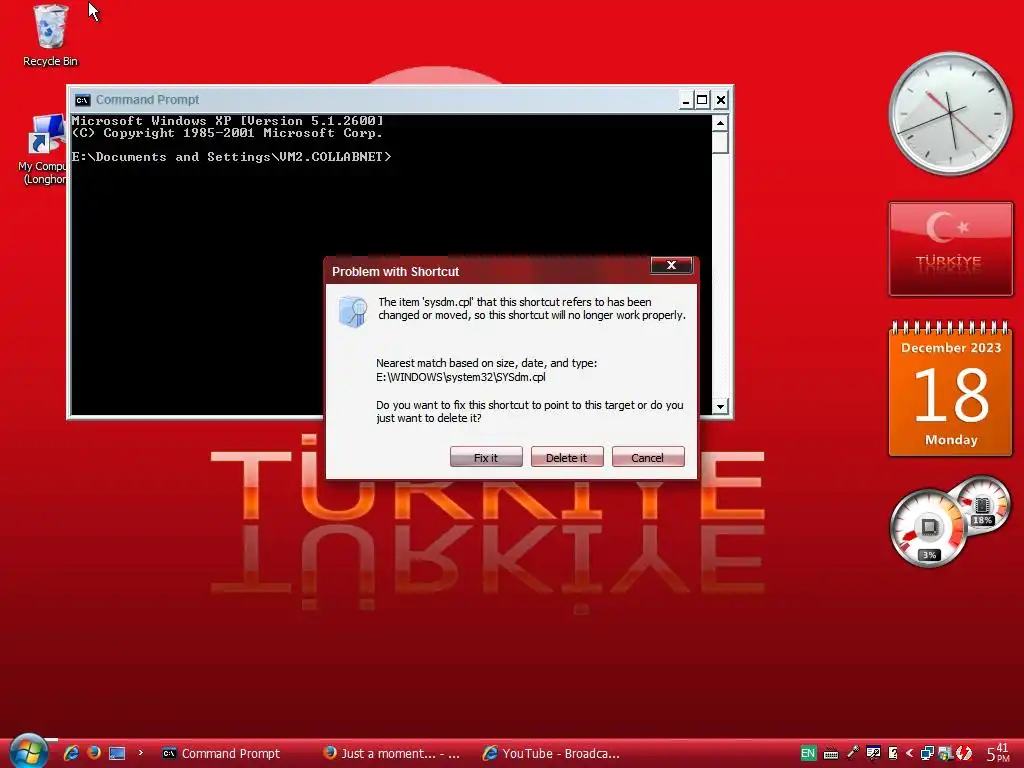
Task: Click the Türkiye flag gadget
Action: (951, 249)
